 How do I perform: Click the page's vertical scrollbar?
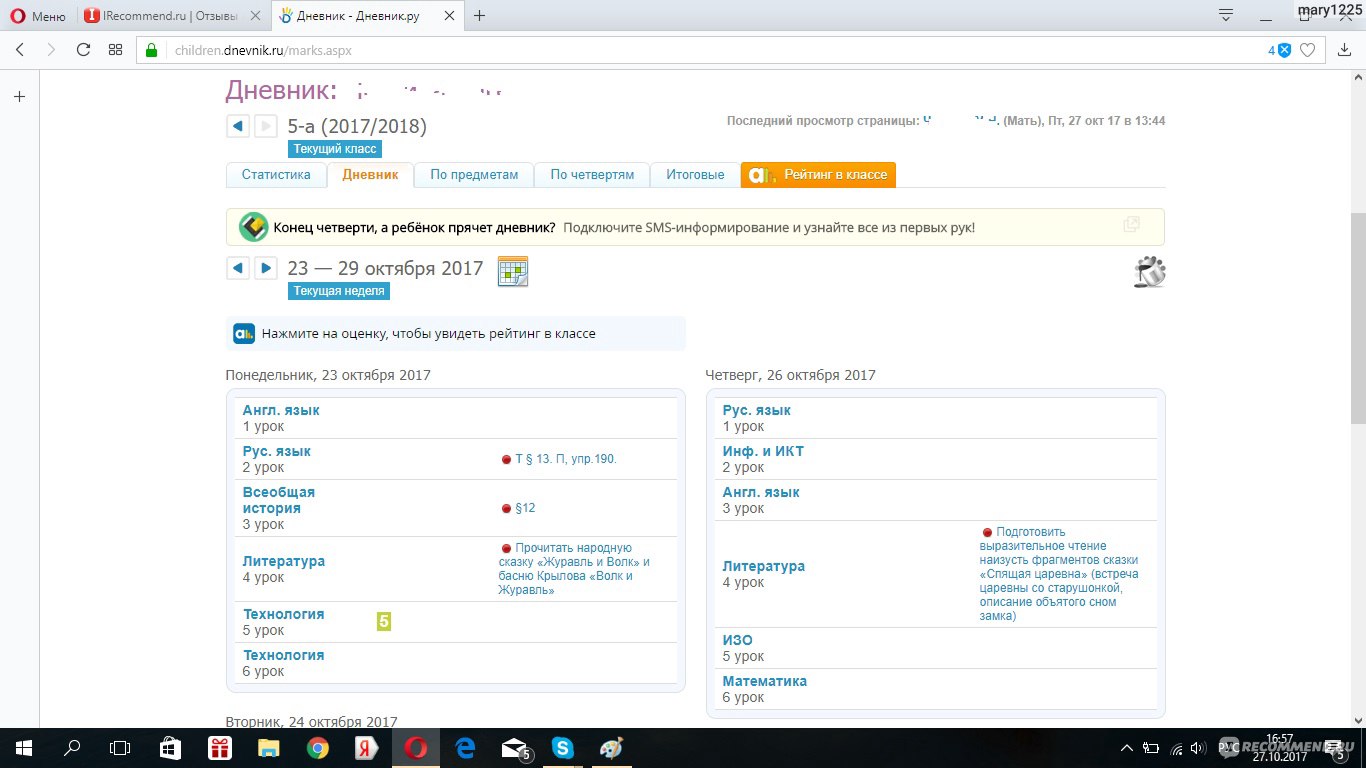pos(1358,318)
